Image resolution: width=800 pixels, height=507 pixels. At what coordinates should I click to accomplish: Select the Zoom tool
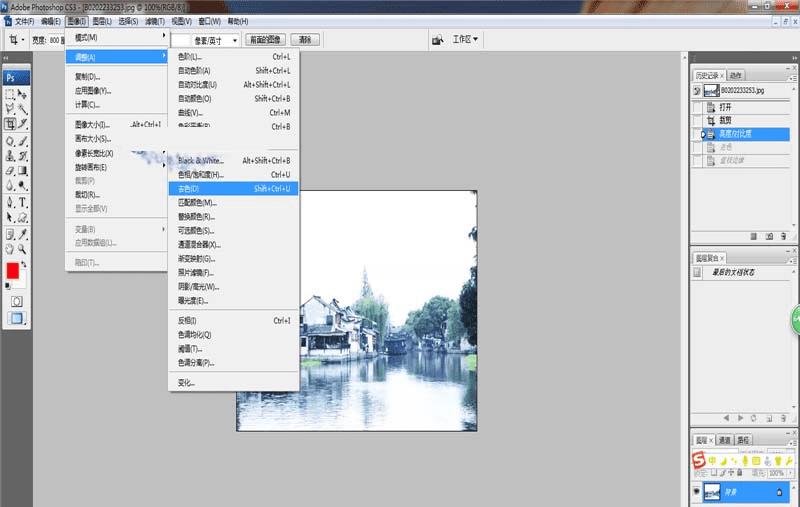[22, 249]
